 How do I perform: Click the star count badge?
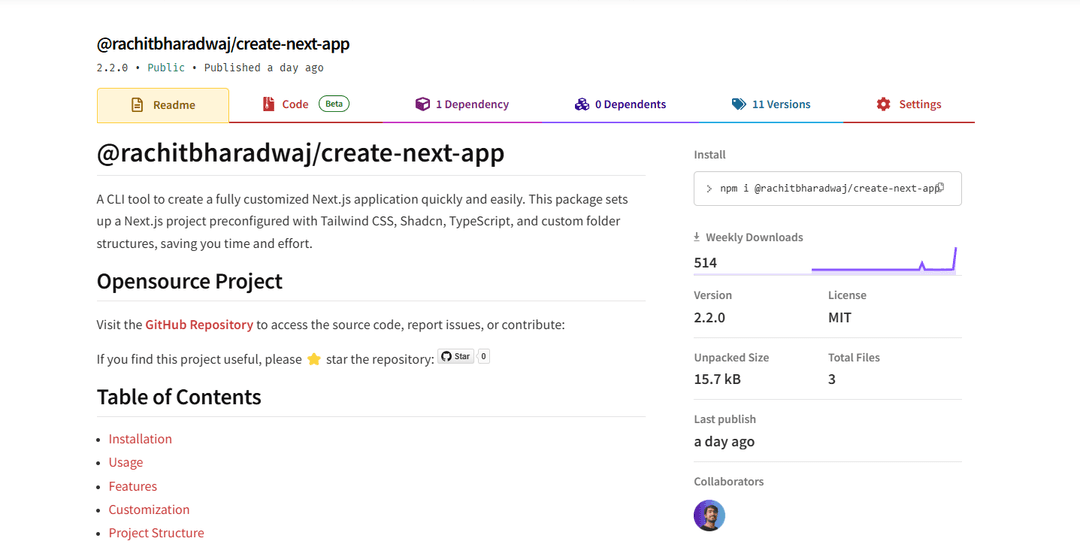484,356
